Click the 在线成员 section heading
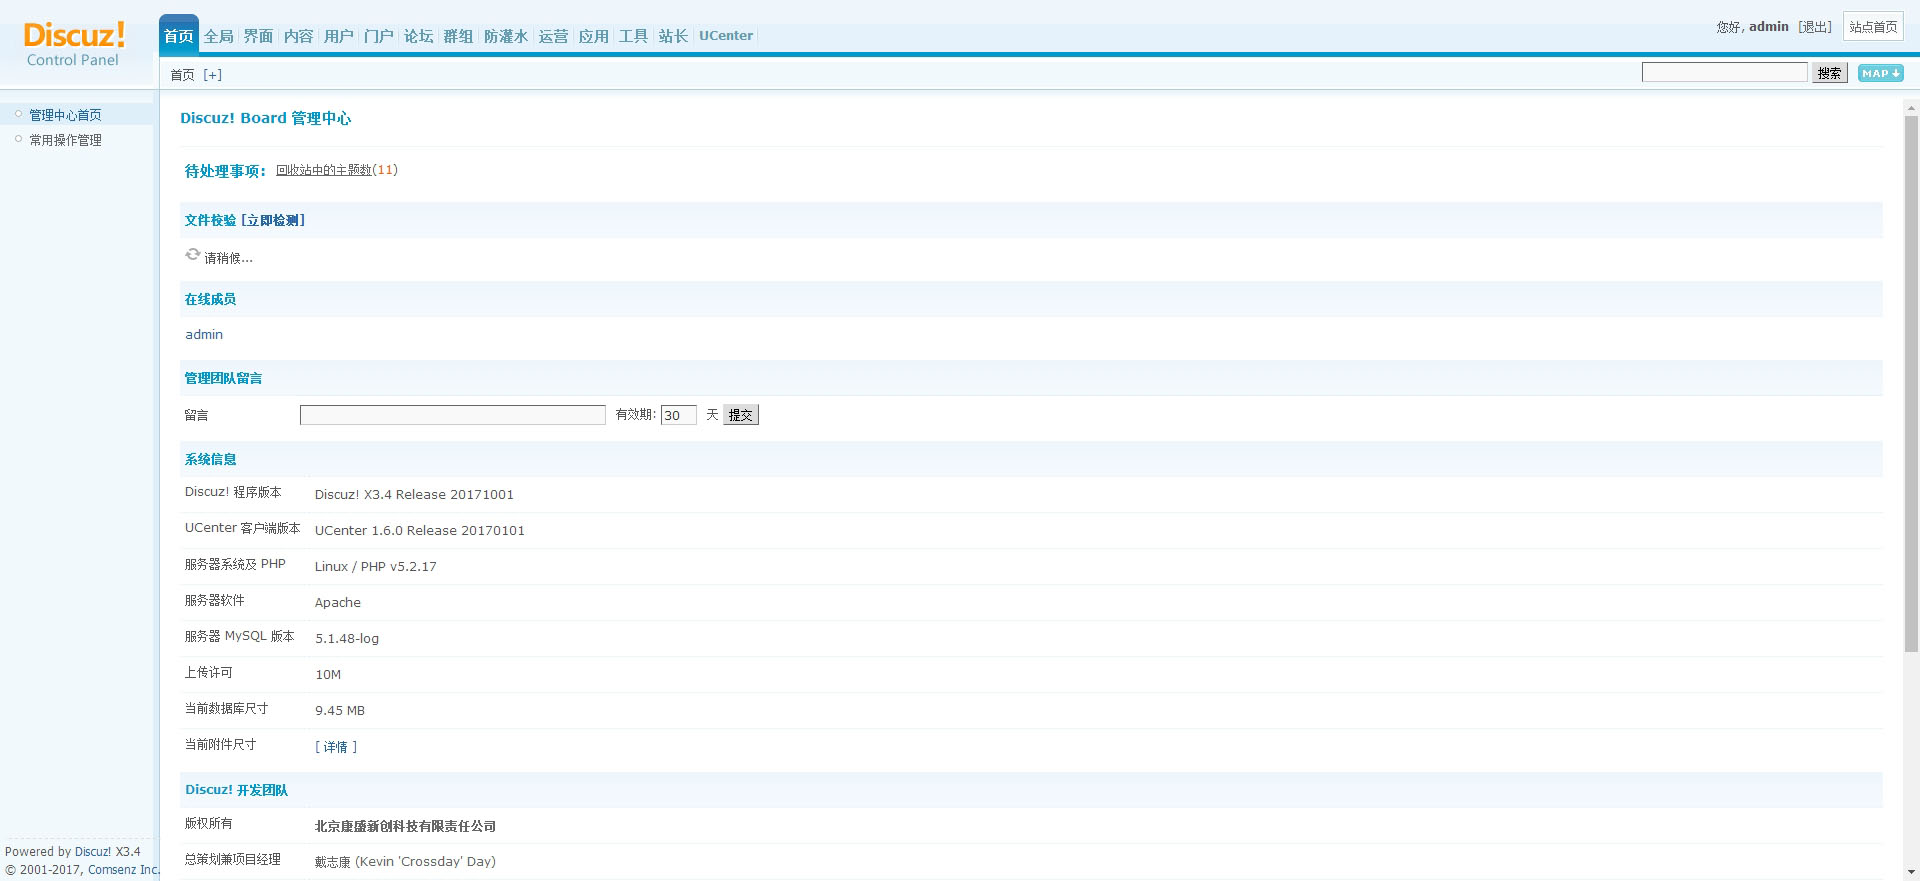This screenshot has width=1920, height=881. tap(210, 299)
